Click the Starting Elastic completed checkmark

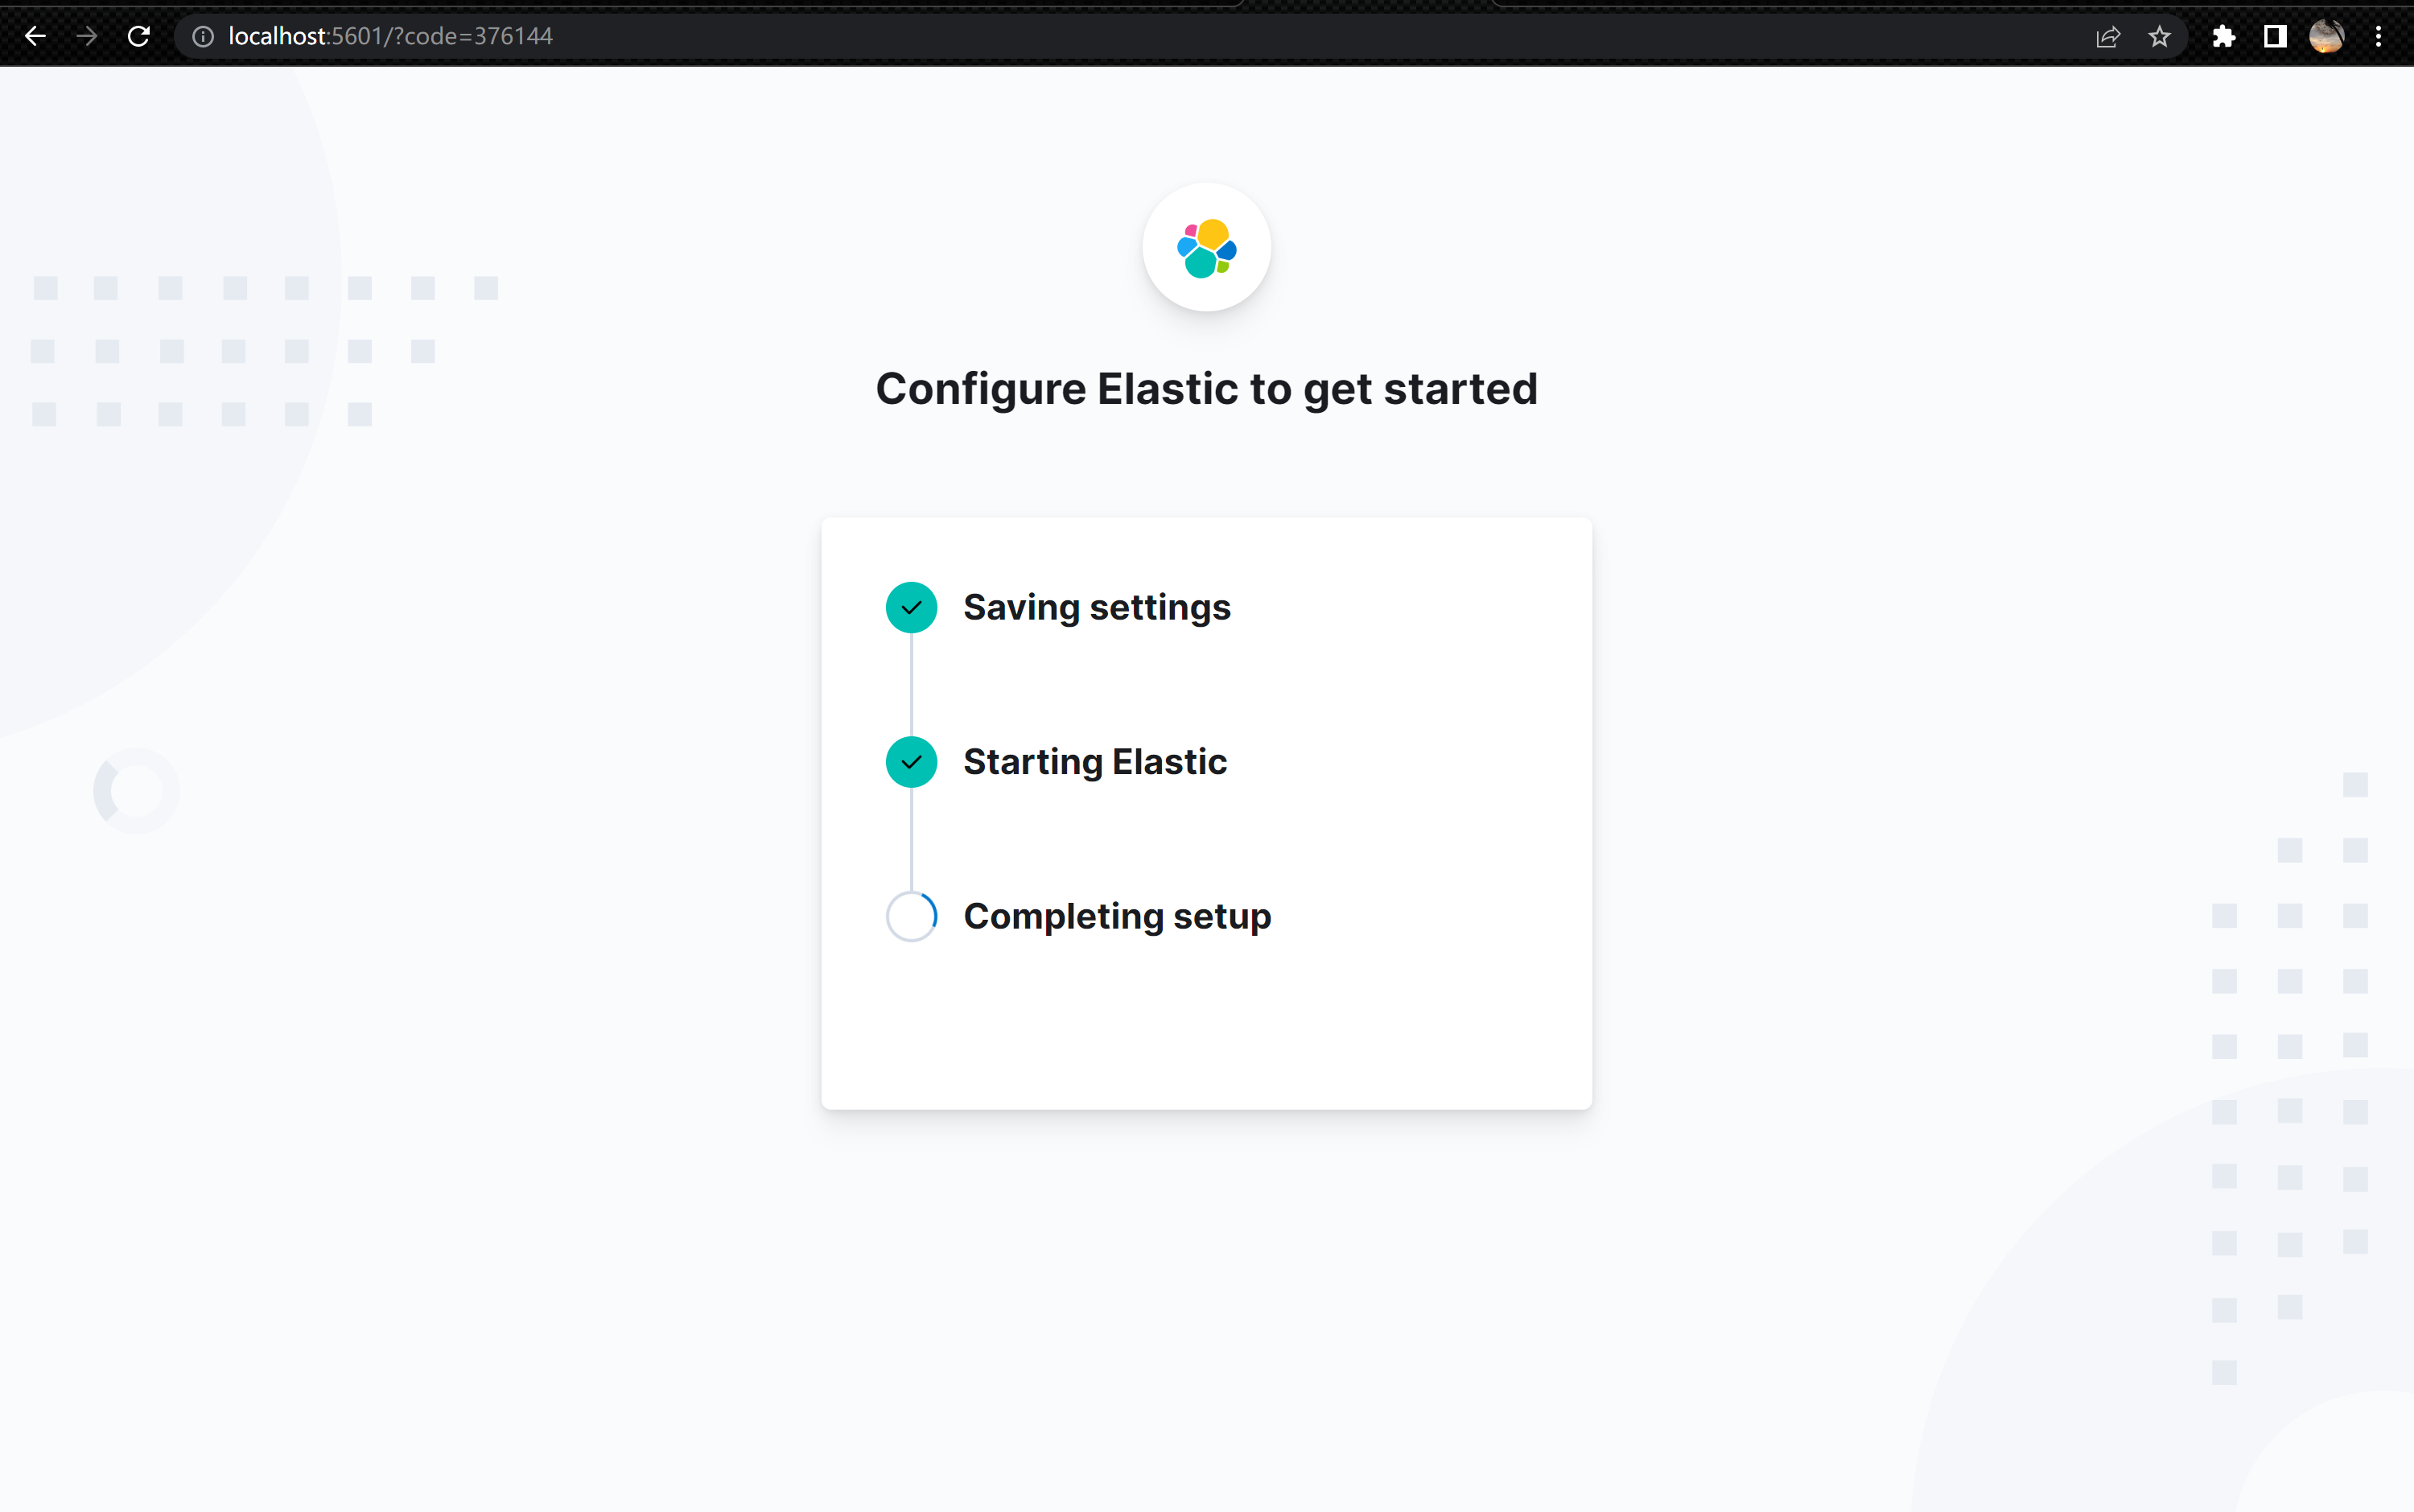(x=910, y=761)
